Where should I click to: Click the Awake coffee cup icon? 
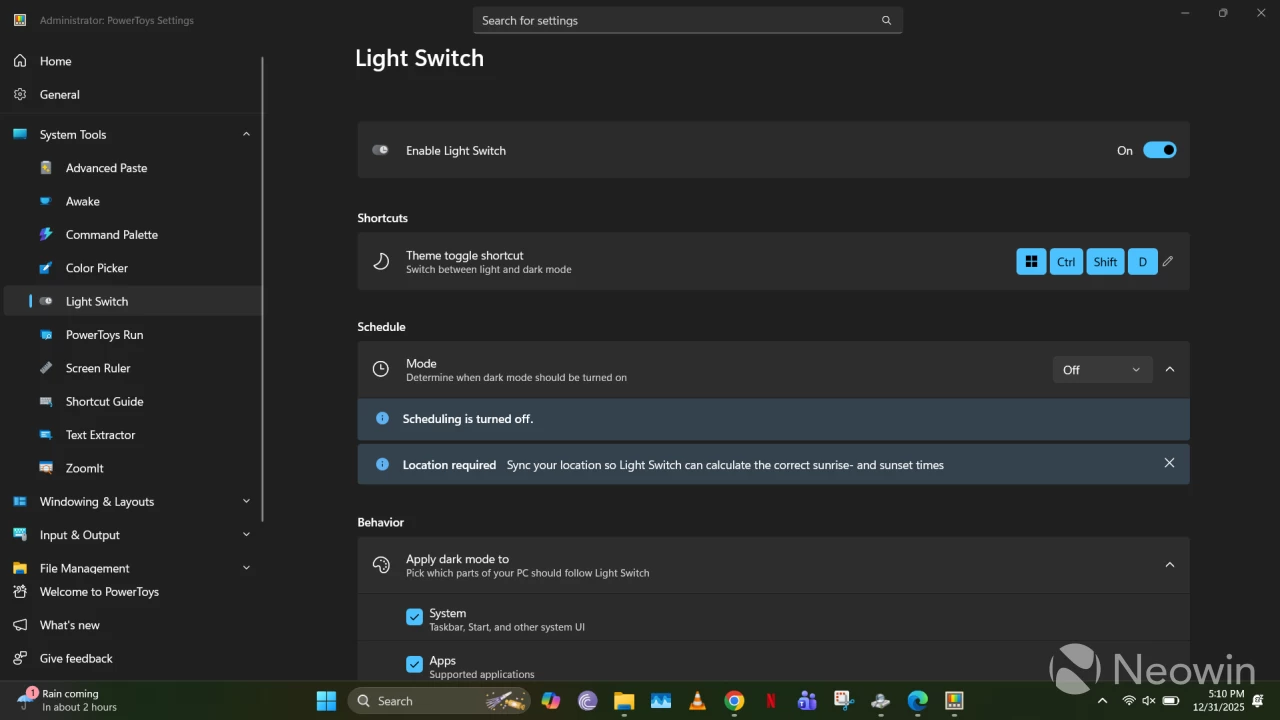pos(46,201)
